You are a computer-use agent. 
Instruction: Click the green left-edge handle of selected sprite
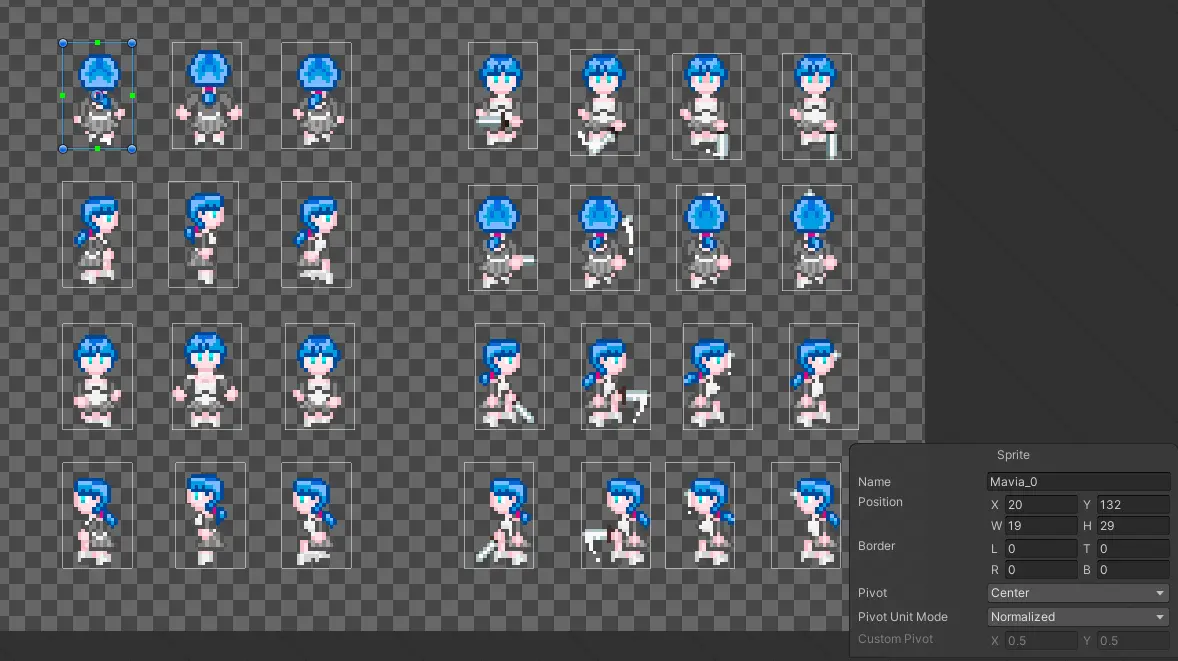coord(63,95)
